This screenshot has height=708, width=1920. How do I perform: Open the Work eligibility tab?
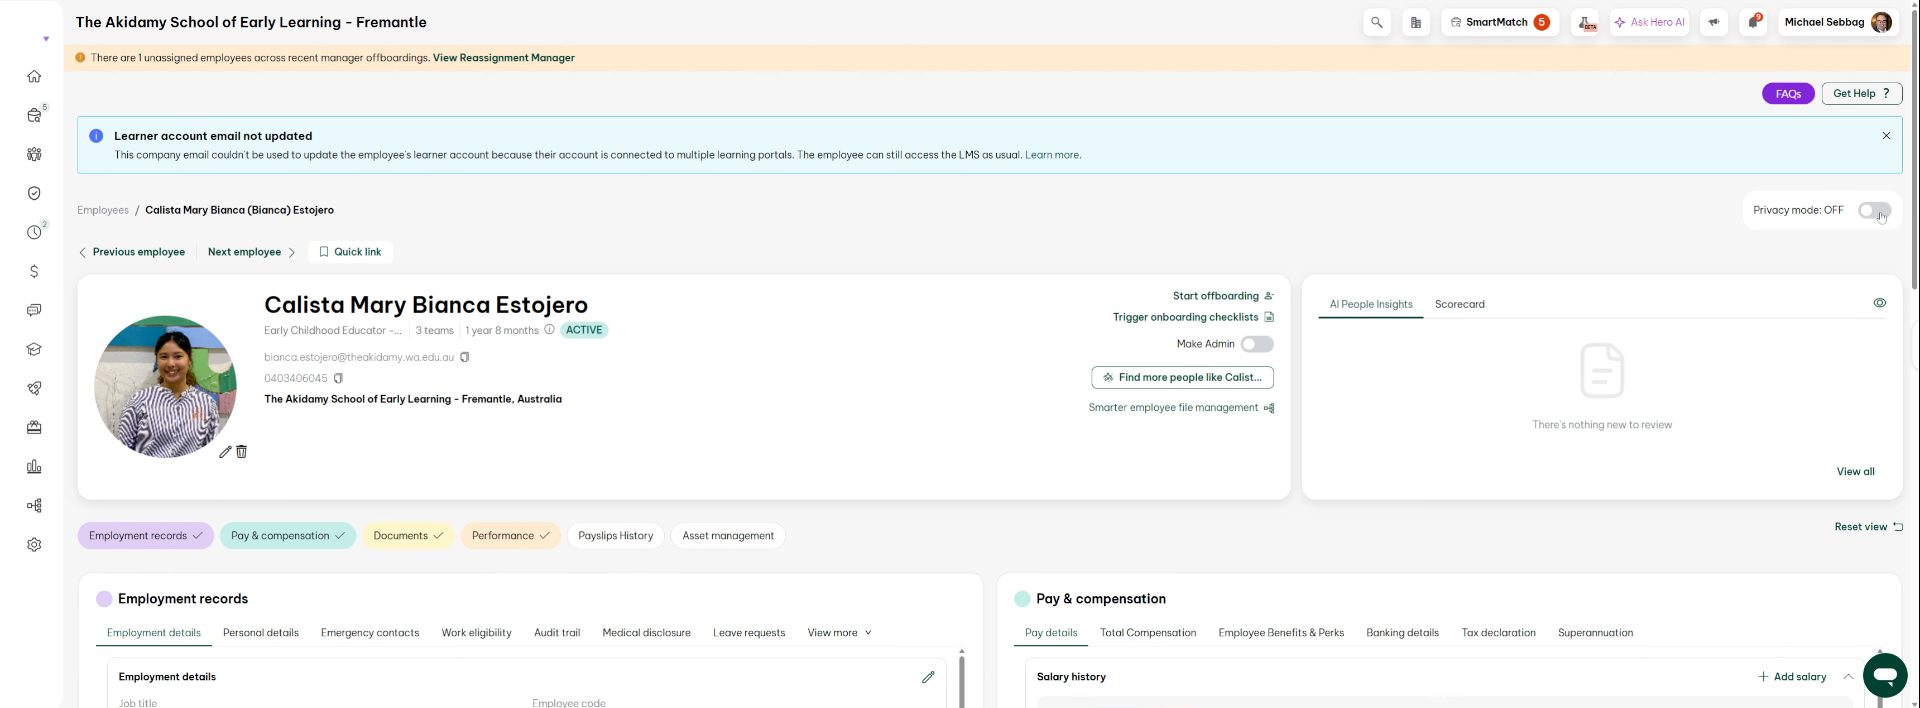[477, 633]
